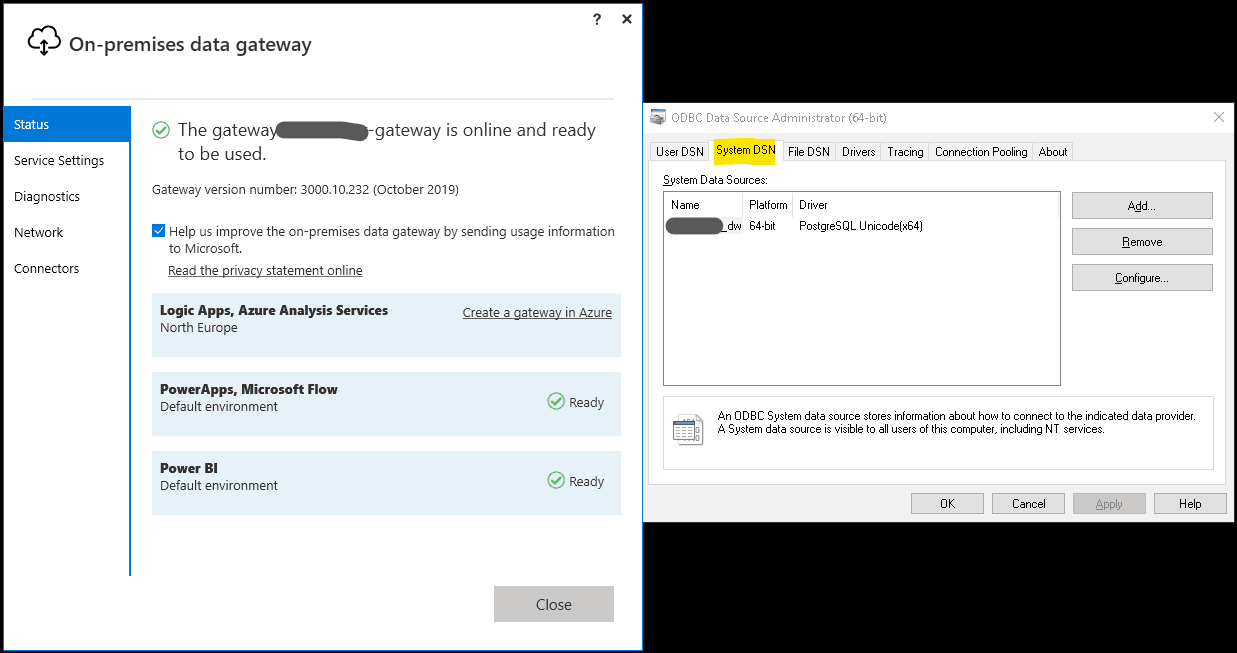The image size is (1237, 653).
Task: Open Service Settings in the sidebar
Action: click(58, 160)
